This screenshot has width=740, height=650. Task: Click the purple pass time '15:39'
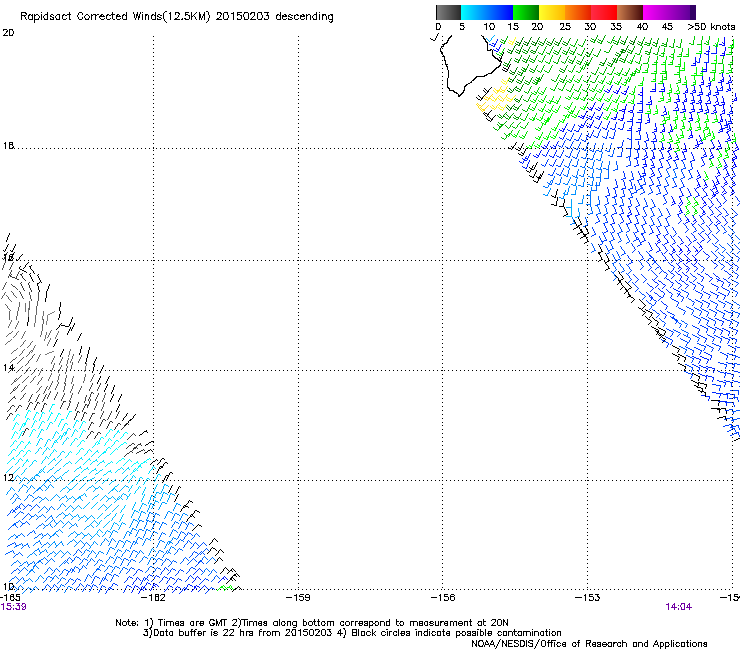coord(14,607)
